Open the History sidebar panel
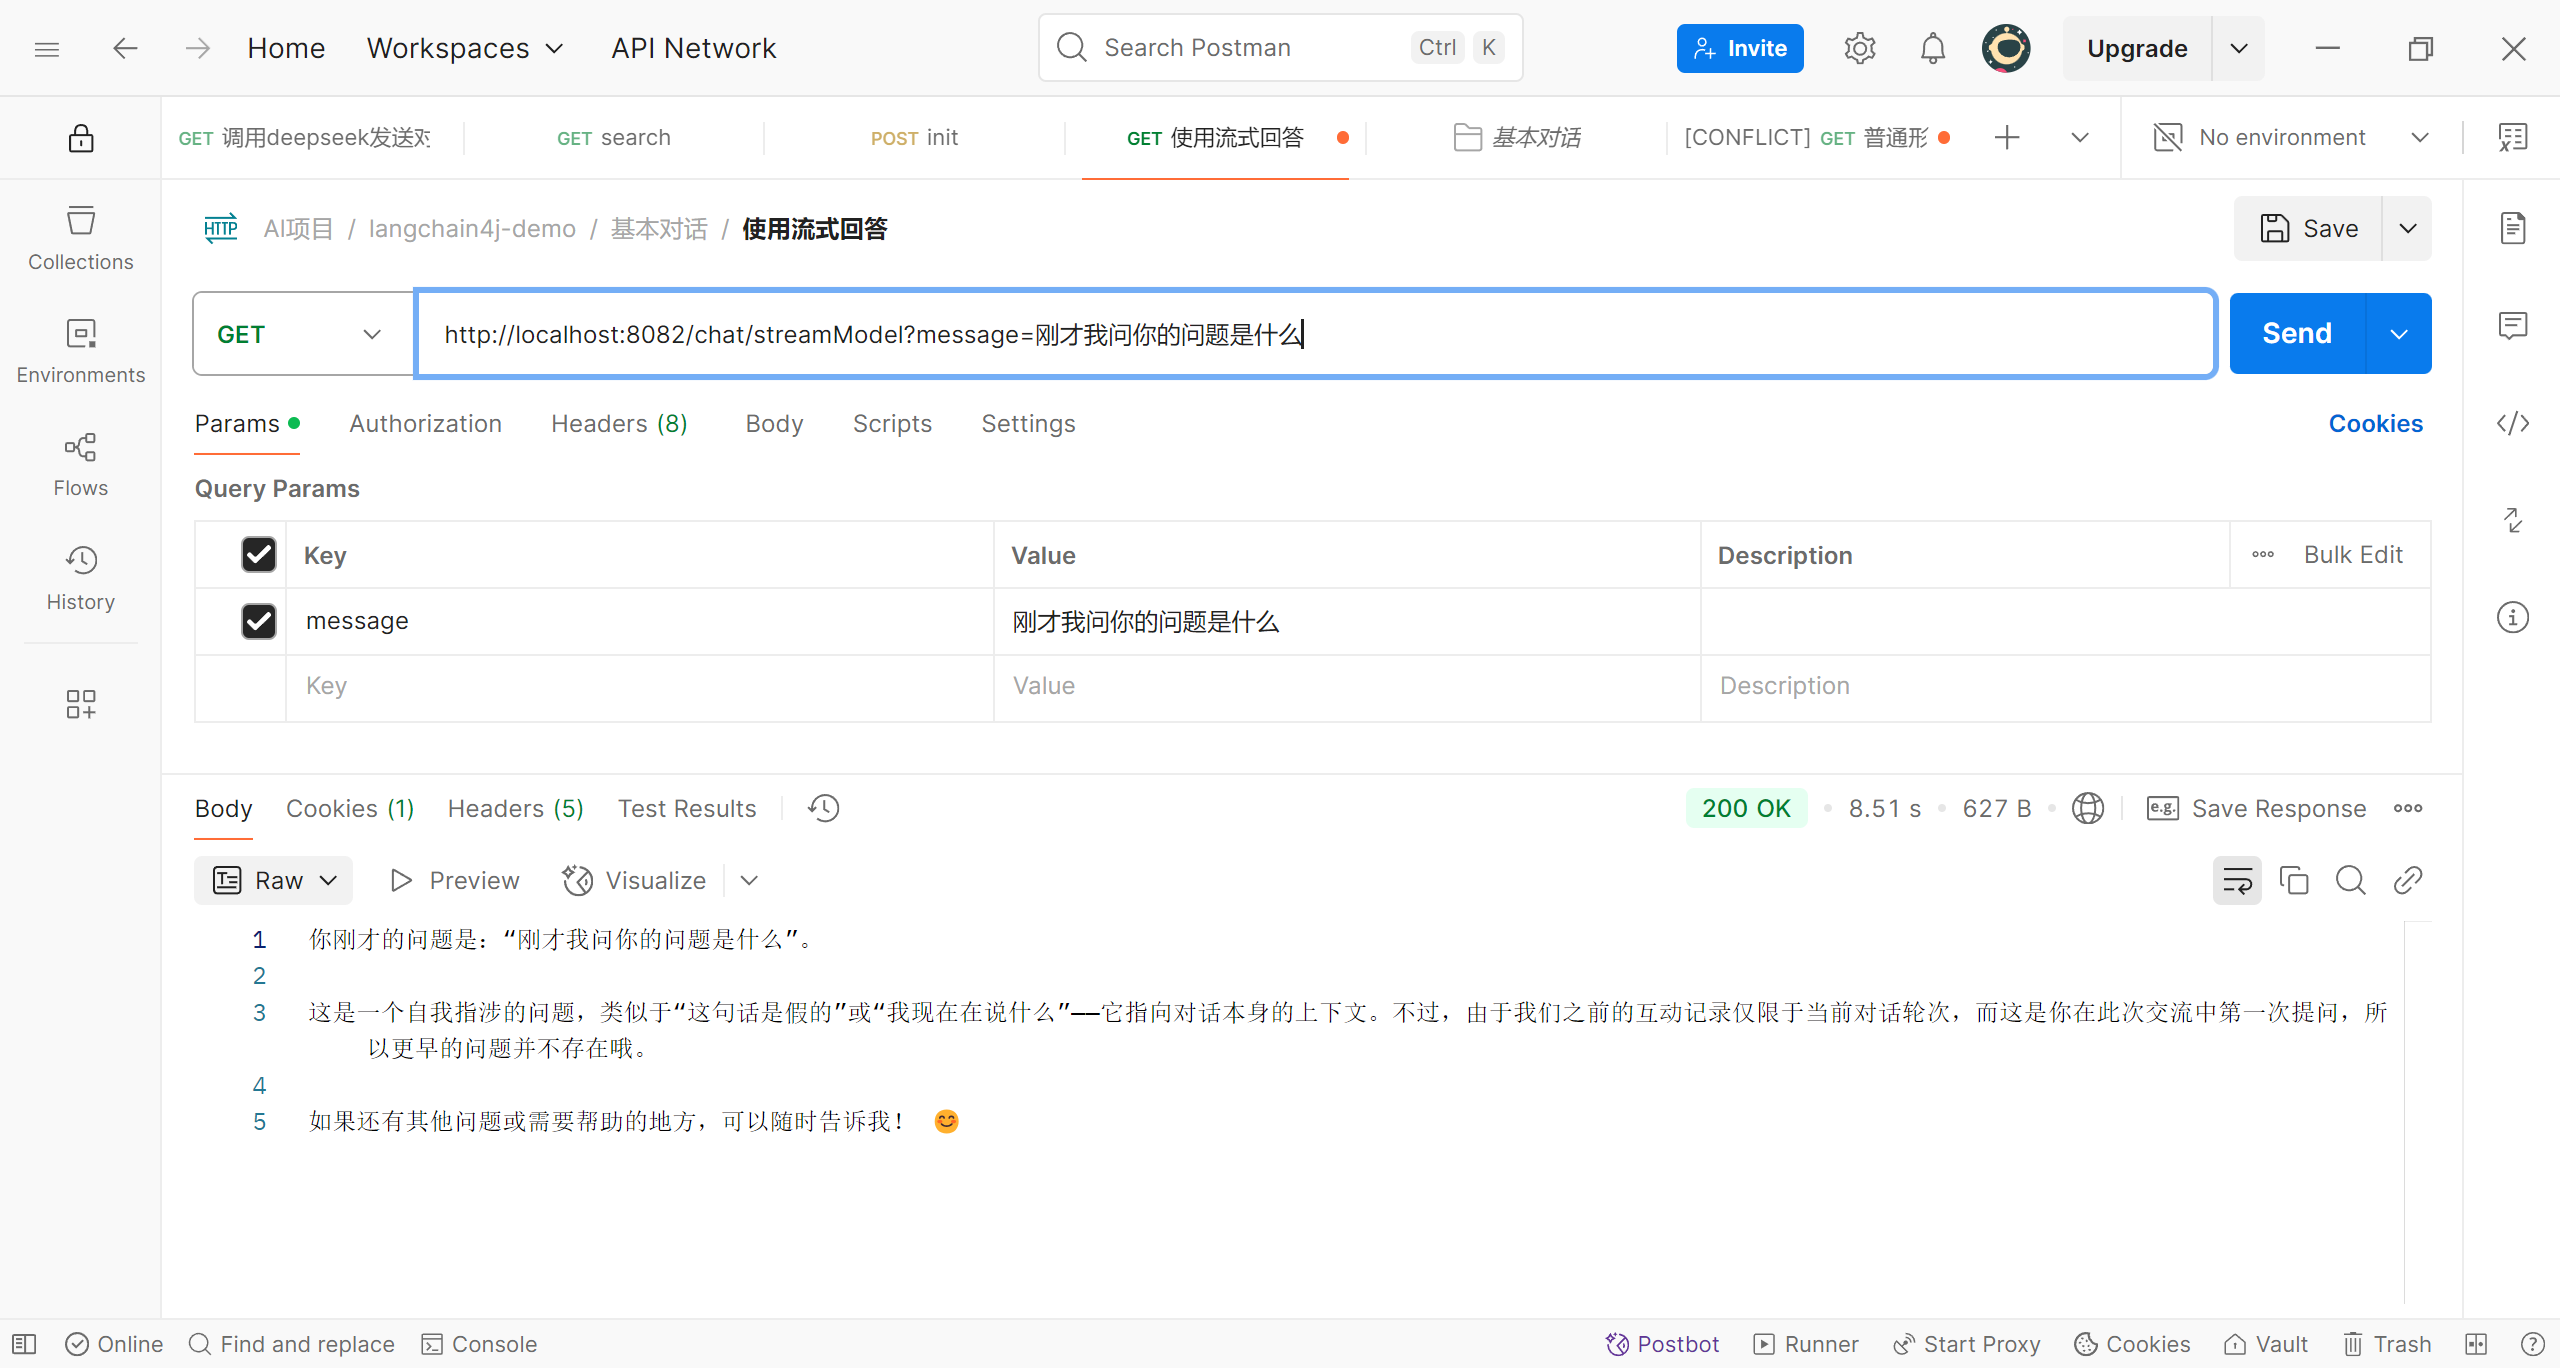Viewport: 2560px width, 1368px height. tap(80, 578)
